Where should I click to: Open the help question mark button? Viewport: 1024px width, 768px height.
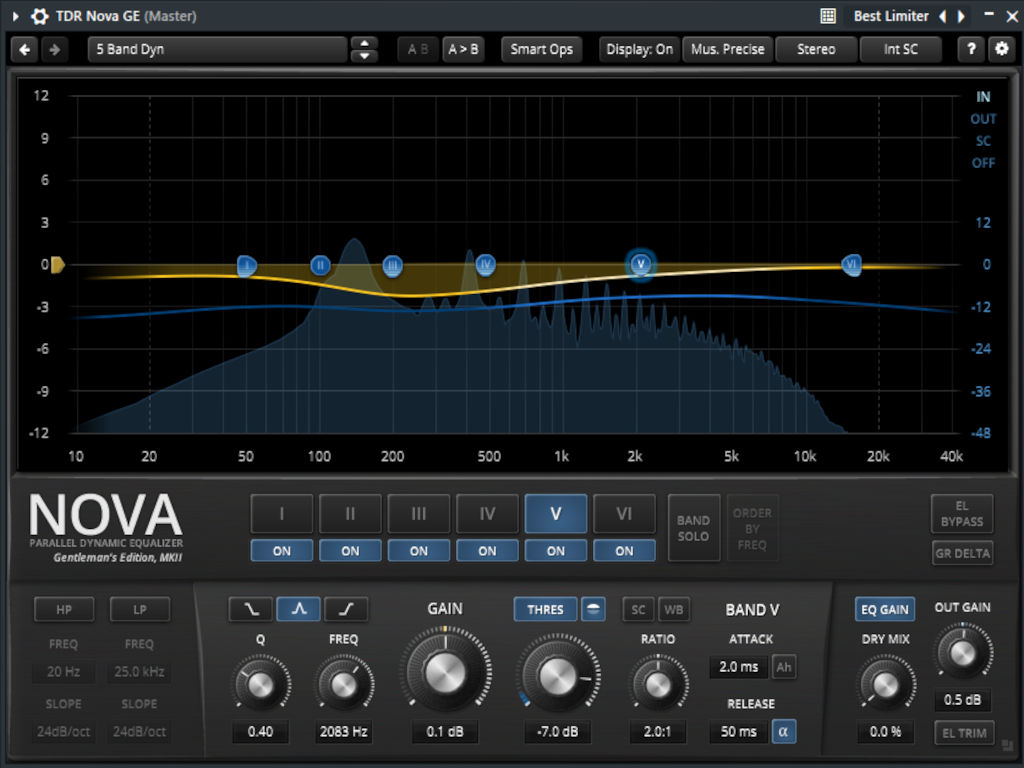[971, 49]
